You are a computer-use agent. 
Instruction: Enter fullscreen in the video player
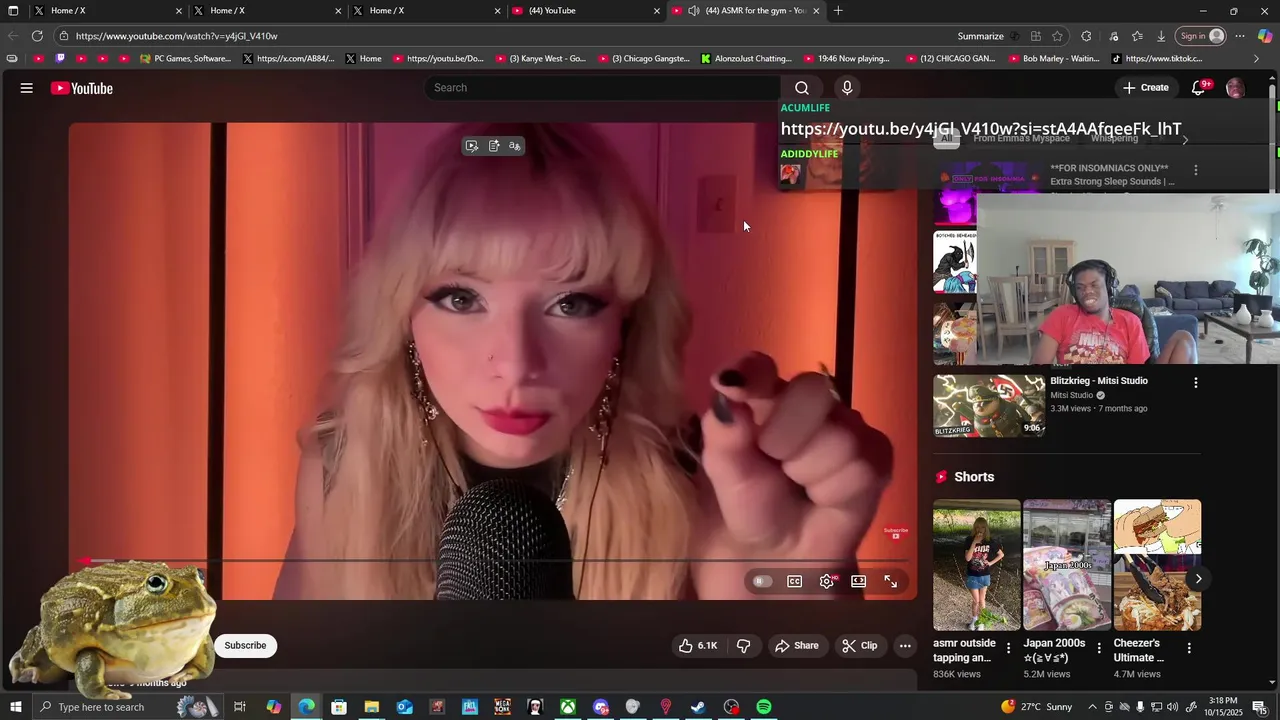891,581
